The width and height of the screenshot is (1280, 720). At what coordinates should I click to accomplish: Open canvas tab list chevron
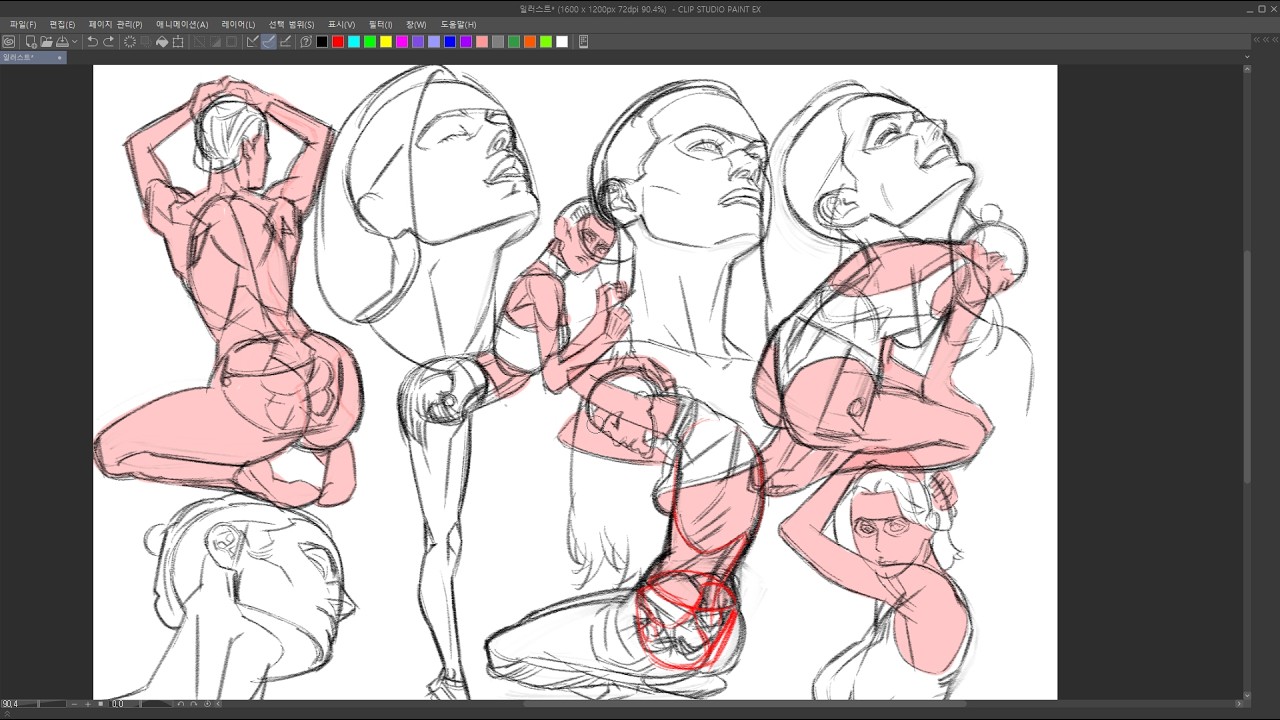pos(1247,57)
